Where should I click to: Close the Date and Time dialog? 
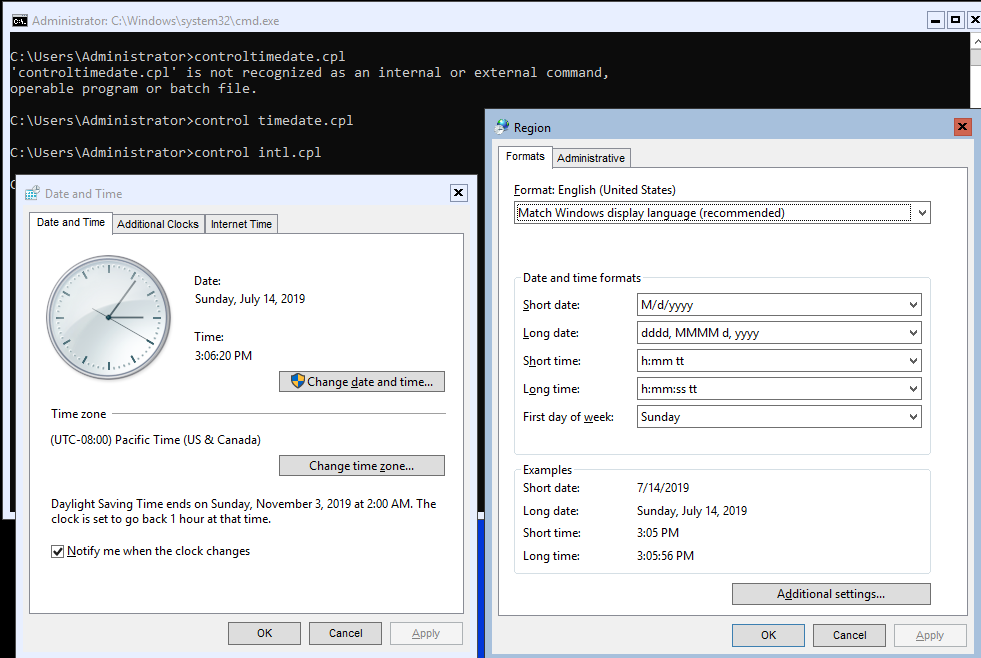pyautogui.click(x=458, y=193)
